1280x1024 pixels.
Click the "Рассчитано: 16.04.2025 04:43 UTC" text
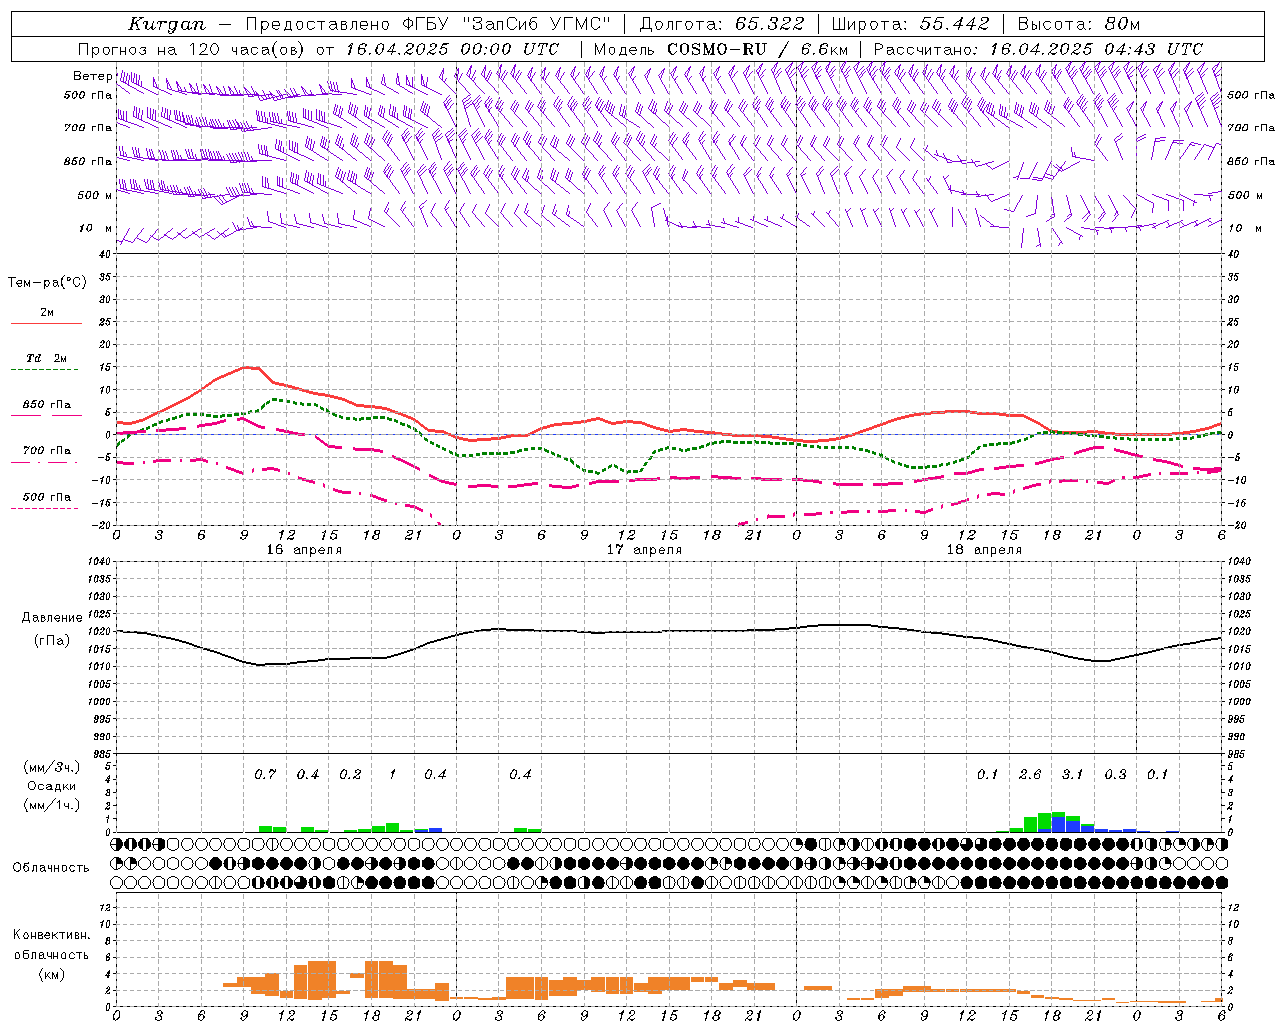tap(1038, 49)
